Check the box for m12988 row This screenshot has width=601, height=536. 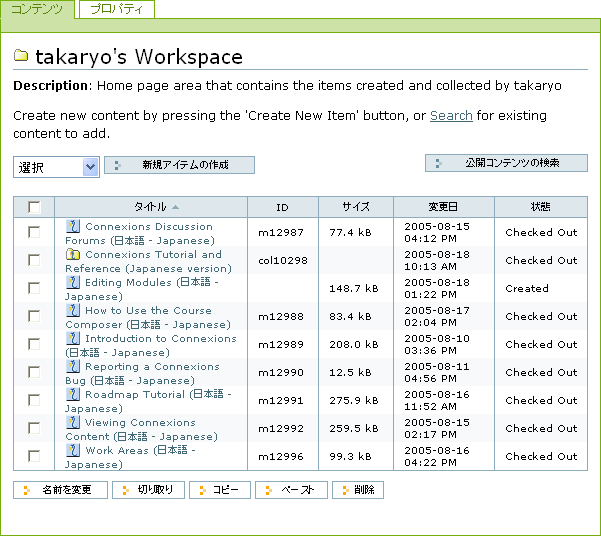click(x=34, y=316)
